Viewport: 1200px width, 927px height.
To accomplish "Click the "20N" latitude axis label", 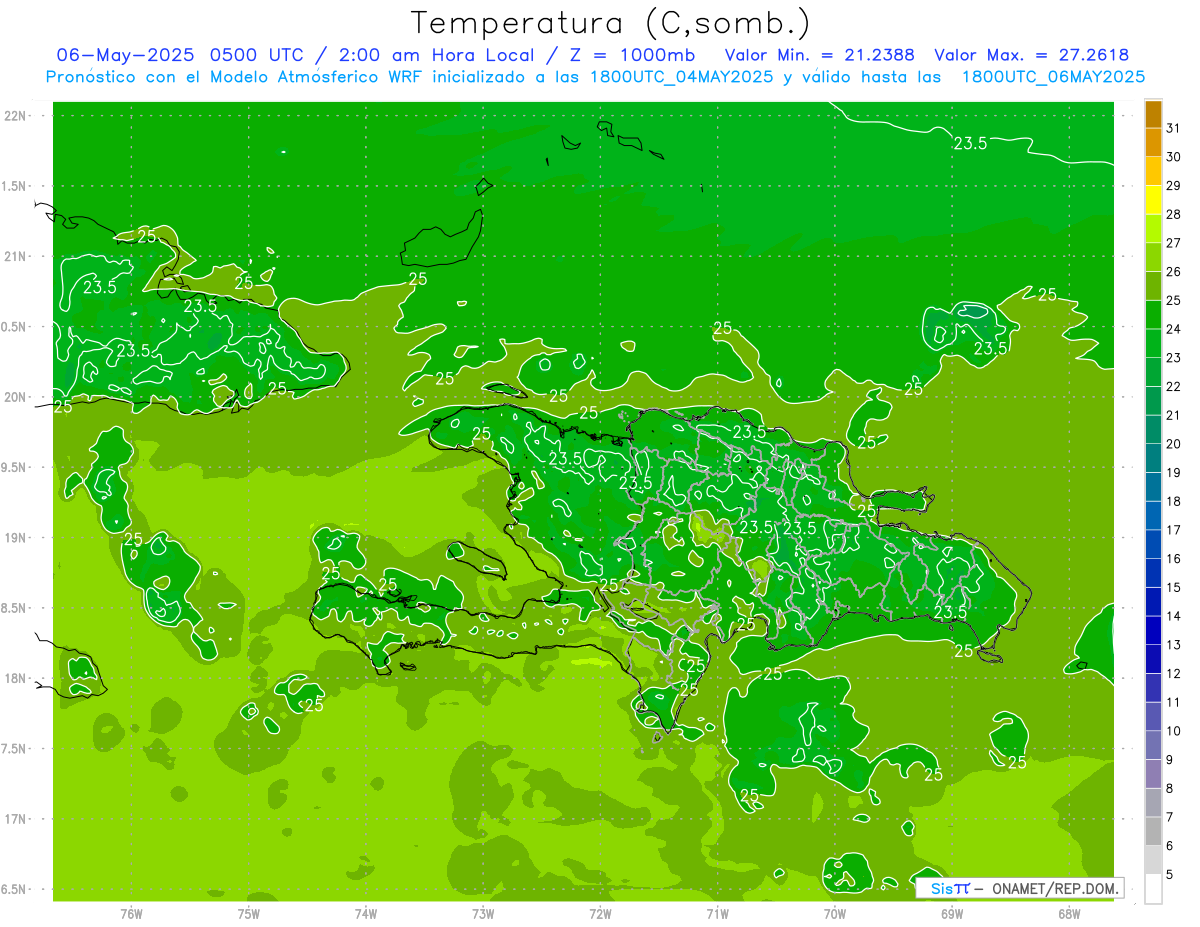I will click(15, 397).
